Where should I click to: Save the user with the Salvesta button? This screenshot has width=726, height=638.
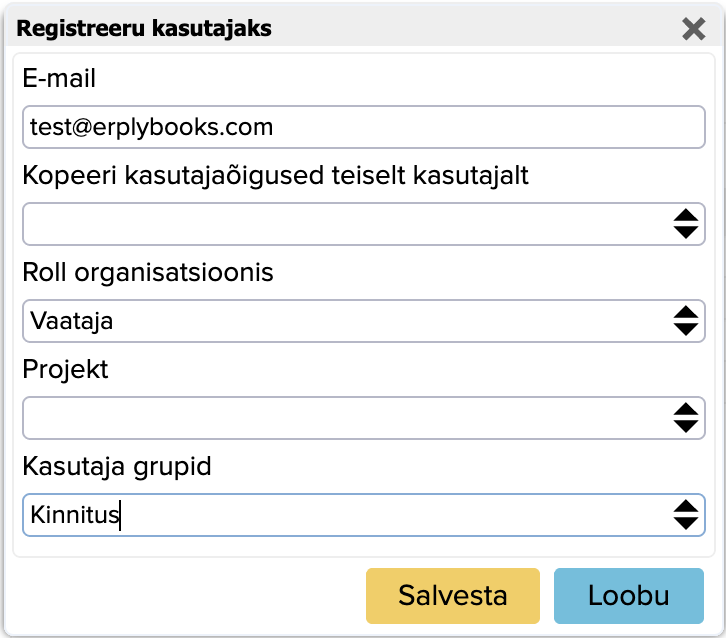[x=453, y=596]
